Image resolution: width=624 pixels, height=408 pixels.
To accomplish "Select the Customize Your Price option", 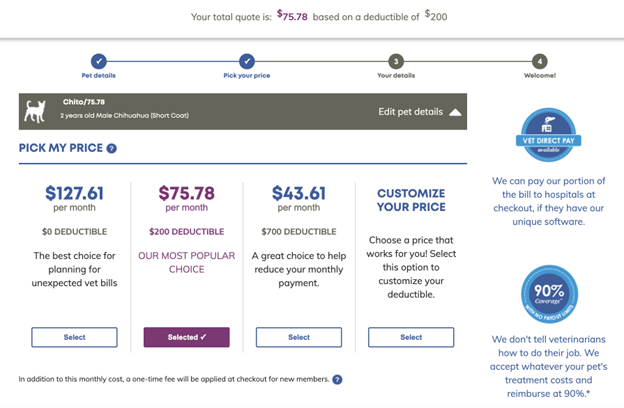I will click(x=411, y=337).
